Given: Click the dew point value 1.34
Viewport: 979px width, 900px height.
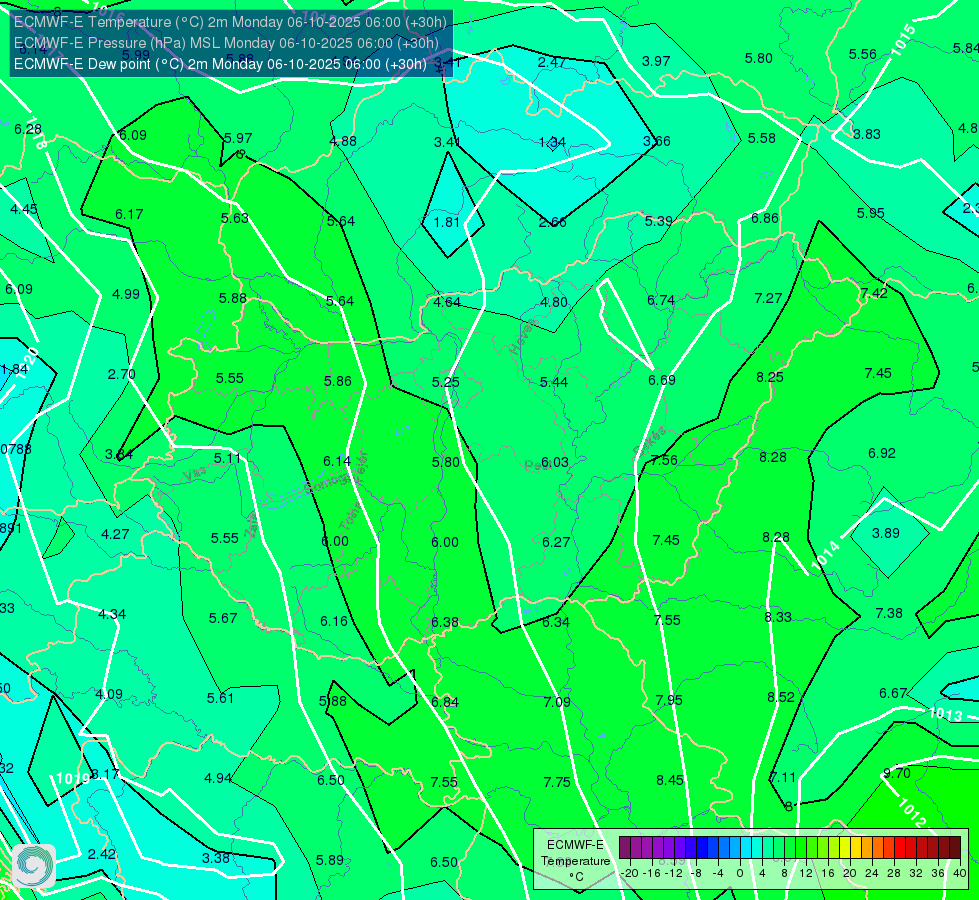Looking at the screenshot, I should (x=552, y=142).
